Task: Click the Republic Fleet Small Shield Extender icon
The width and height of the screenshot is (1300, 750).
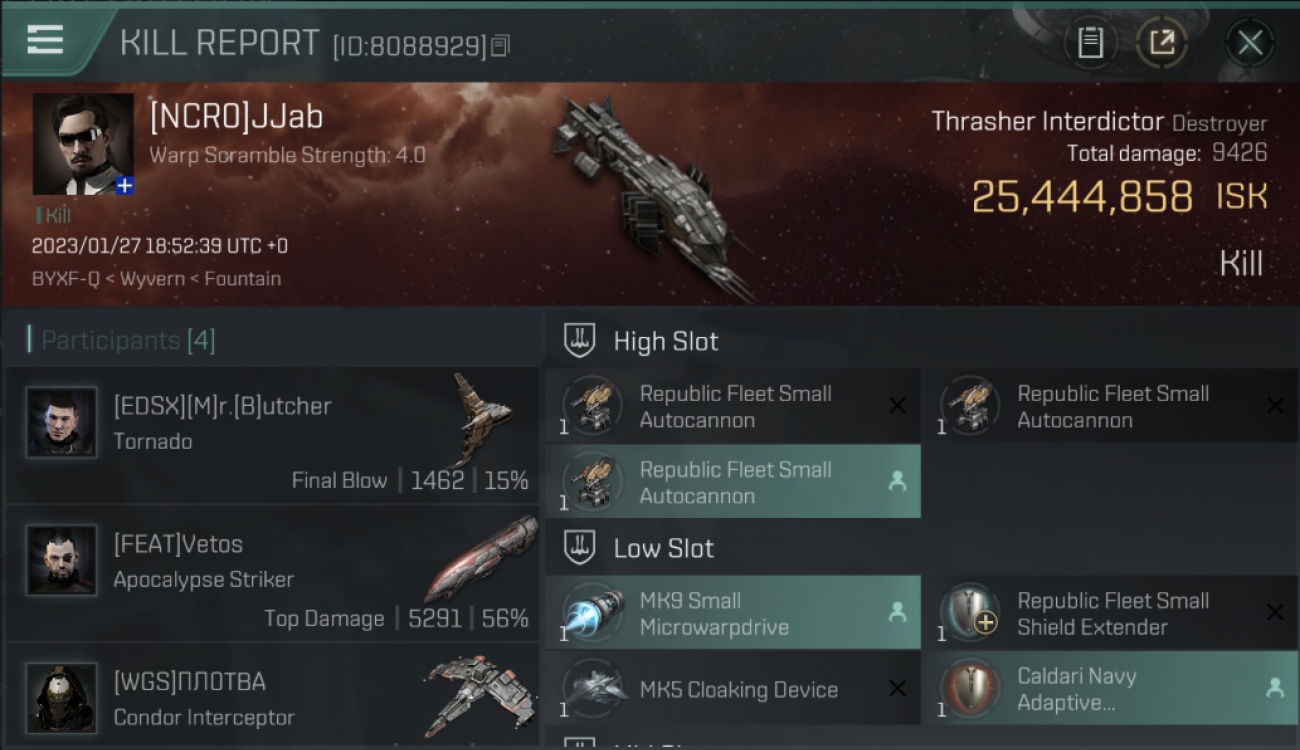Action: pyautogui.click(x=970, y=613)
